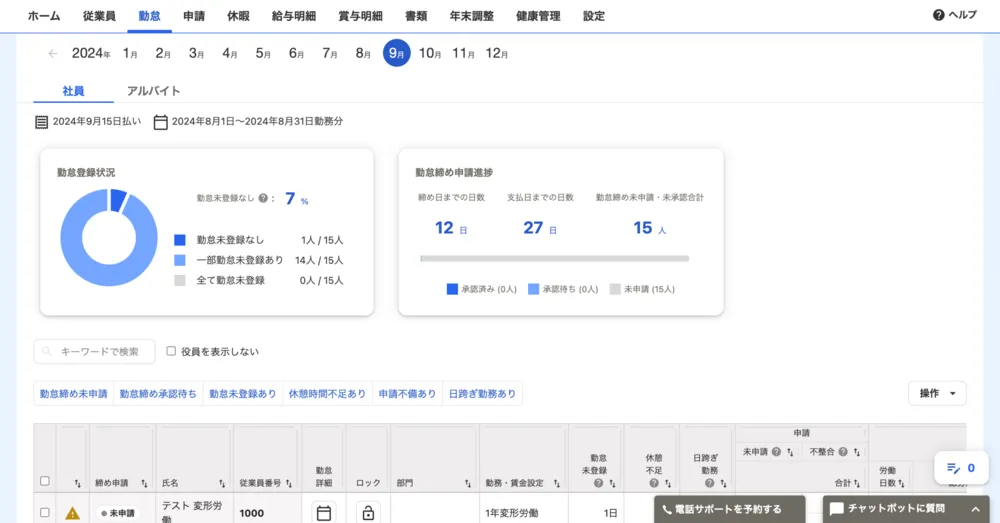Click 電話サポートを予約する button
The image size is (1000, 523).
(x=729, y=509)
